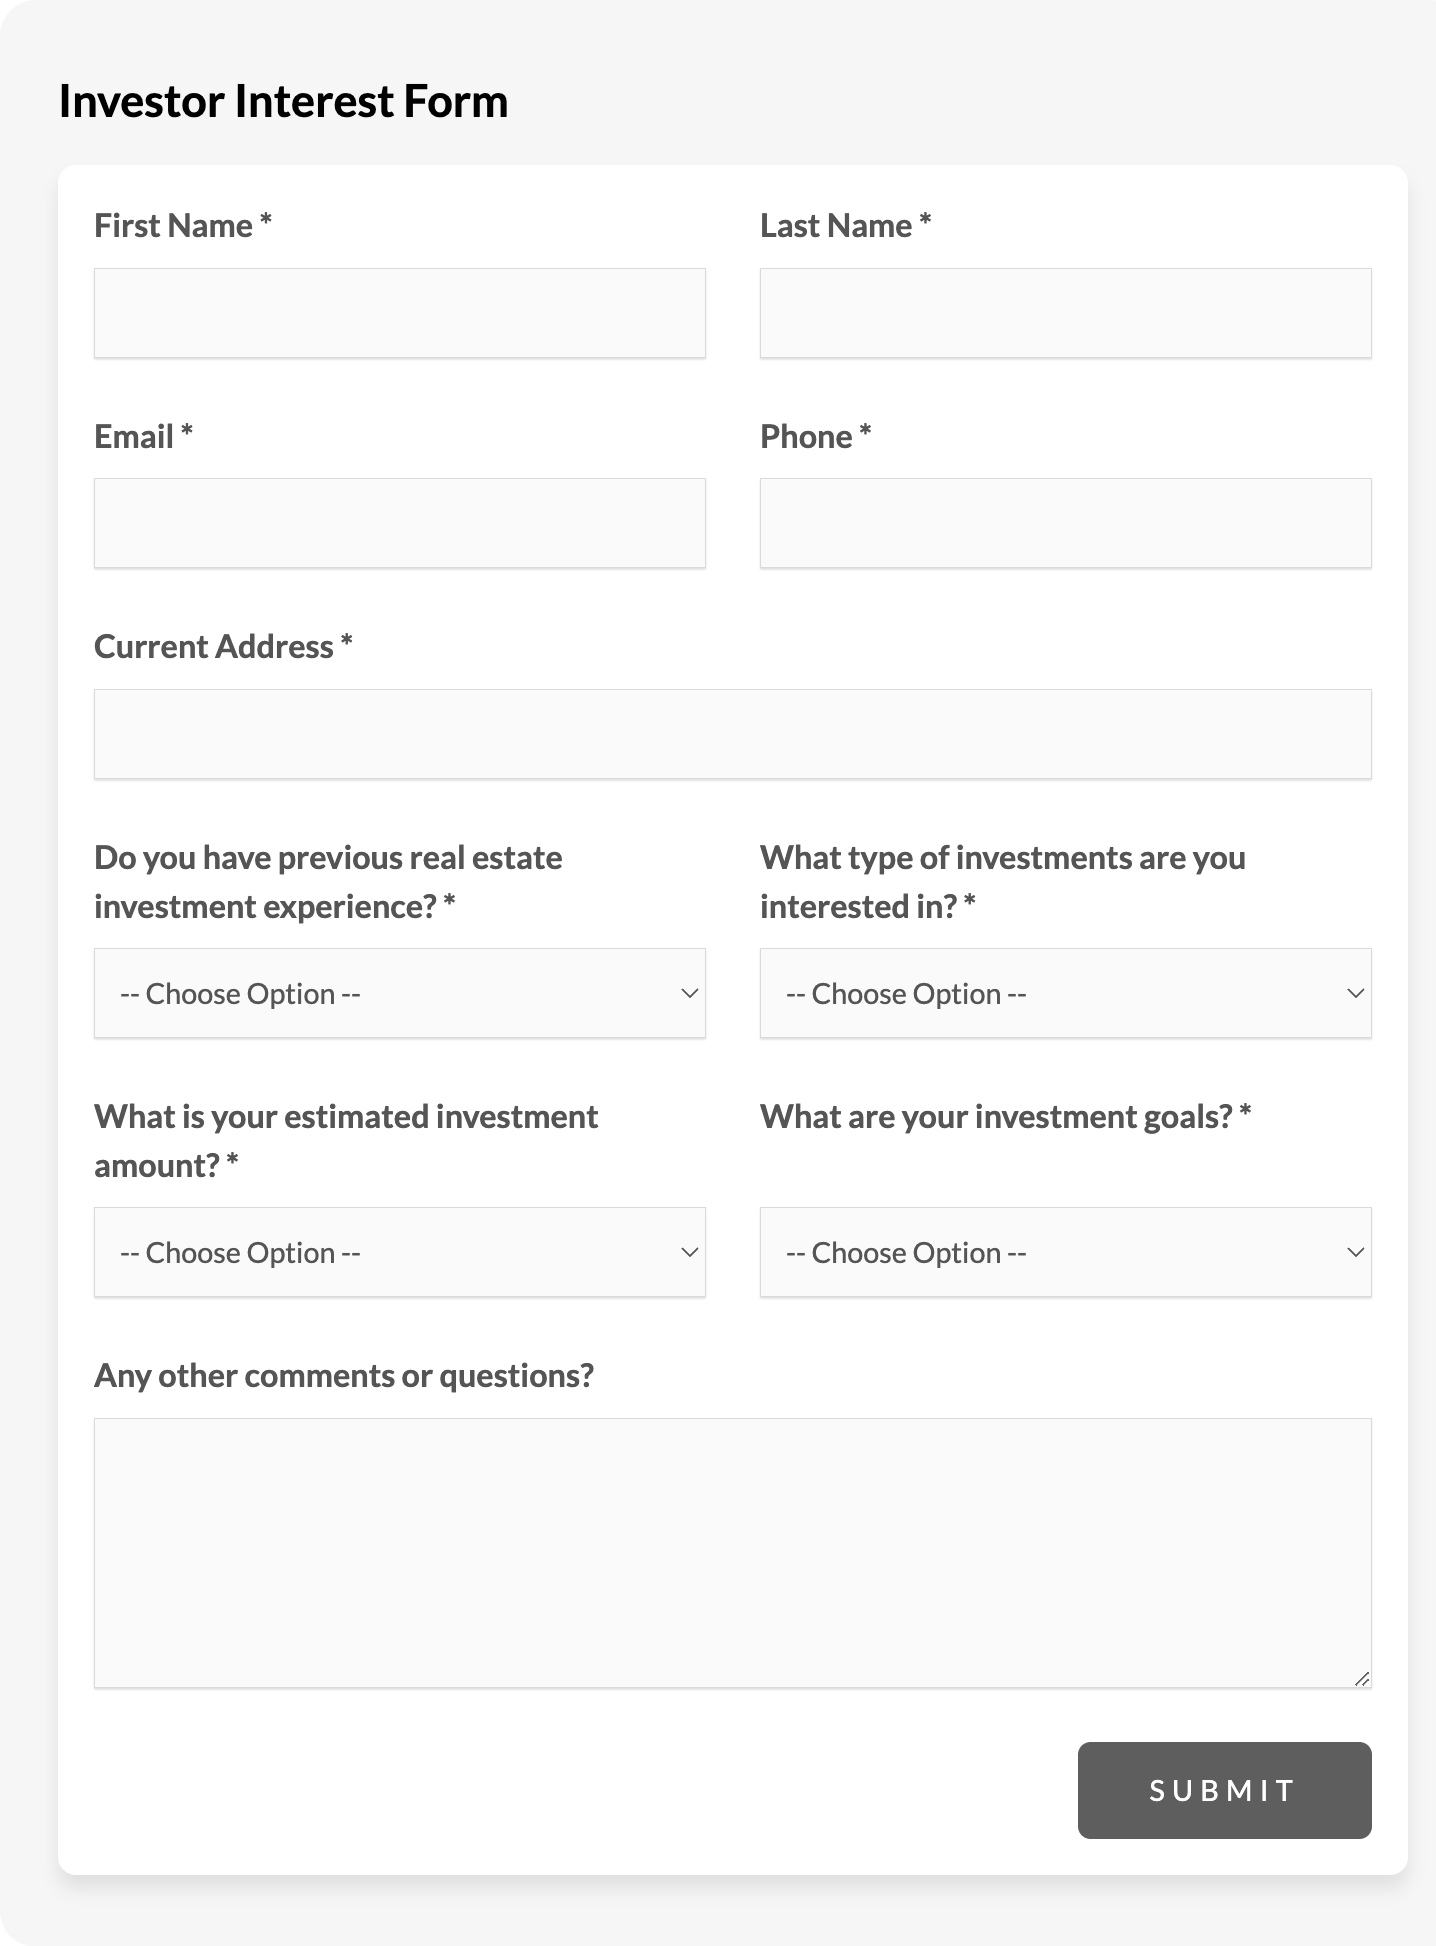Click the textarea resize handle corner
Image resolution: width=1436 pixels, height=1946 pixels.
(1362, 1679)
